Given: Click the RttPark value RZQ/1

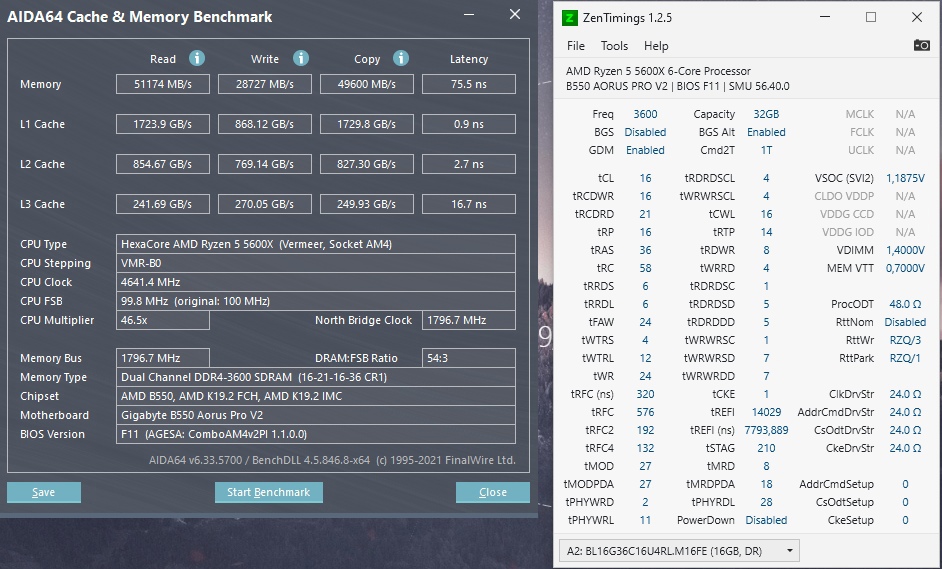Looking at the screenshot, I should click(905, 358).
